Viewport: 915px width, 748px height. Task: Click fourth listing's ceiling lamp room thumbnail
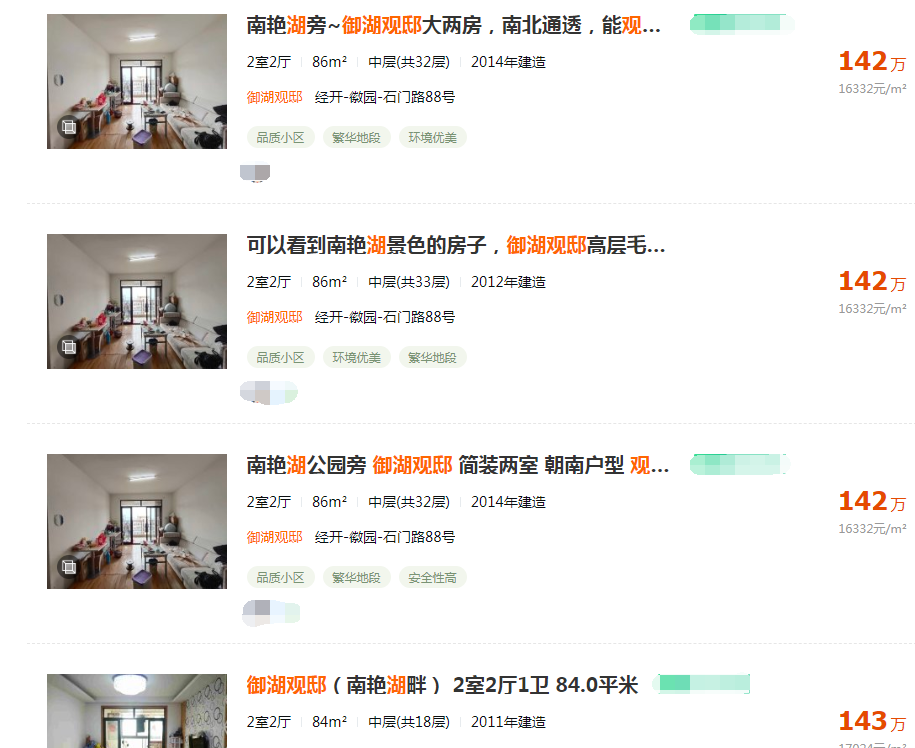pos(137,711)
